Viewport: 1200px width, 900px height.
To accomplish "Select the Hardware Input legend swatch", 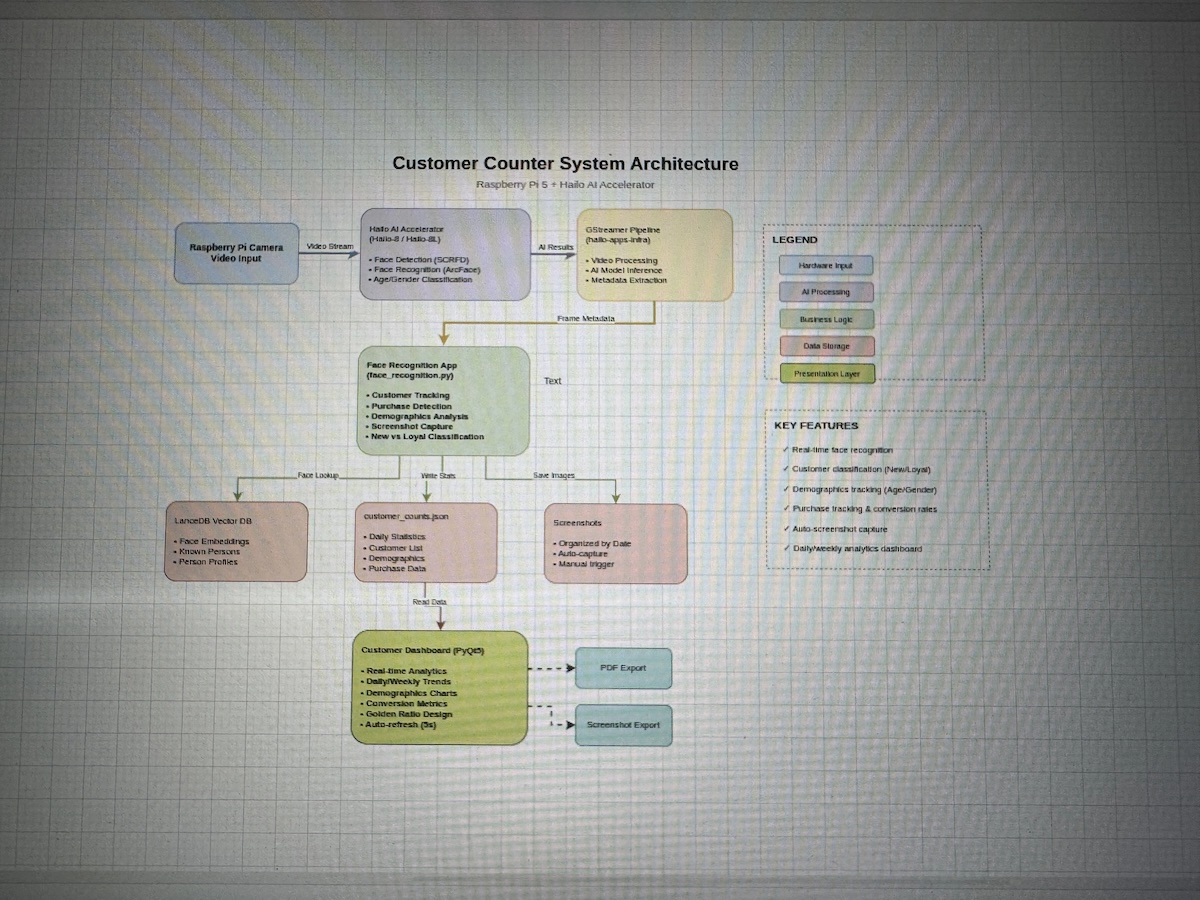I will (x=826, y=265).
